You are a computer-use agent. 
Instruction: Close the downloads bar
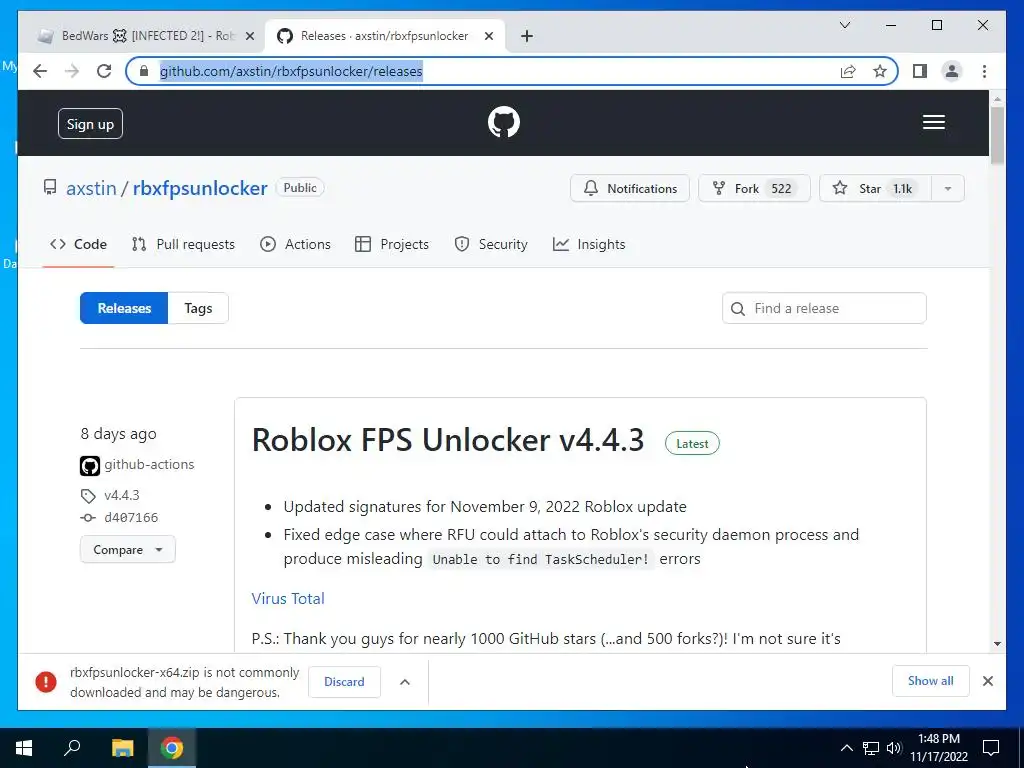(x=987, y=681)
